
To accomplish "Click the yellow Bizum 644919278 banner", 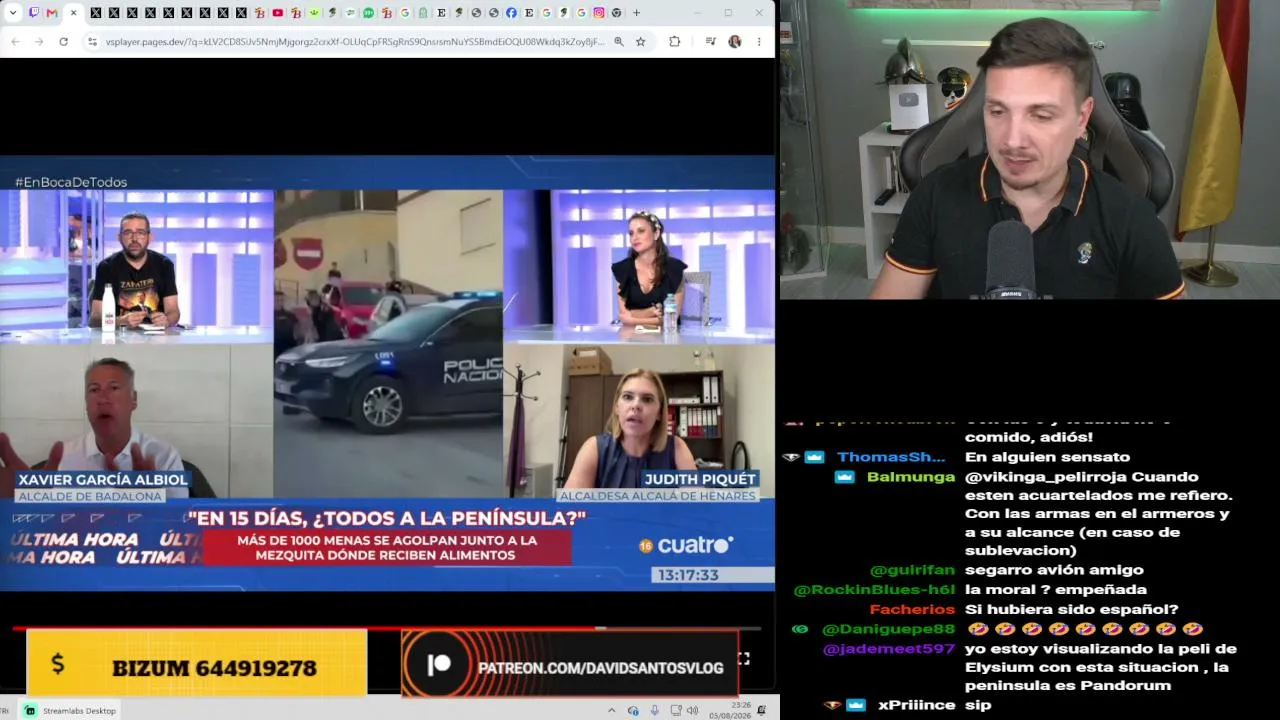I will pyautogui.click(x=197, y=663).
